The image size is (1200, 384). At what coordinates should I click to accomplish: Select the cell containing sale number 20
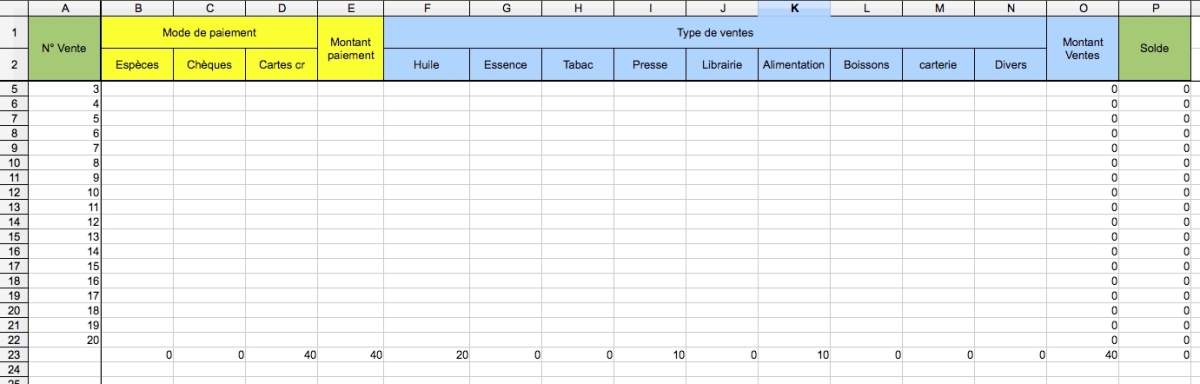65,340
